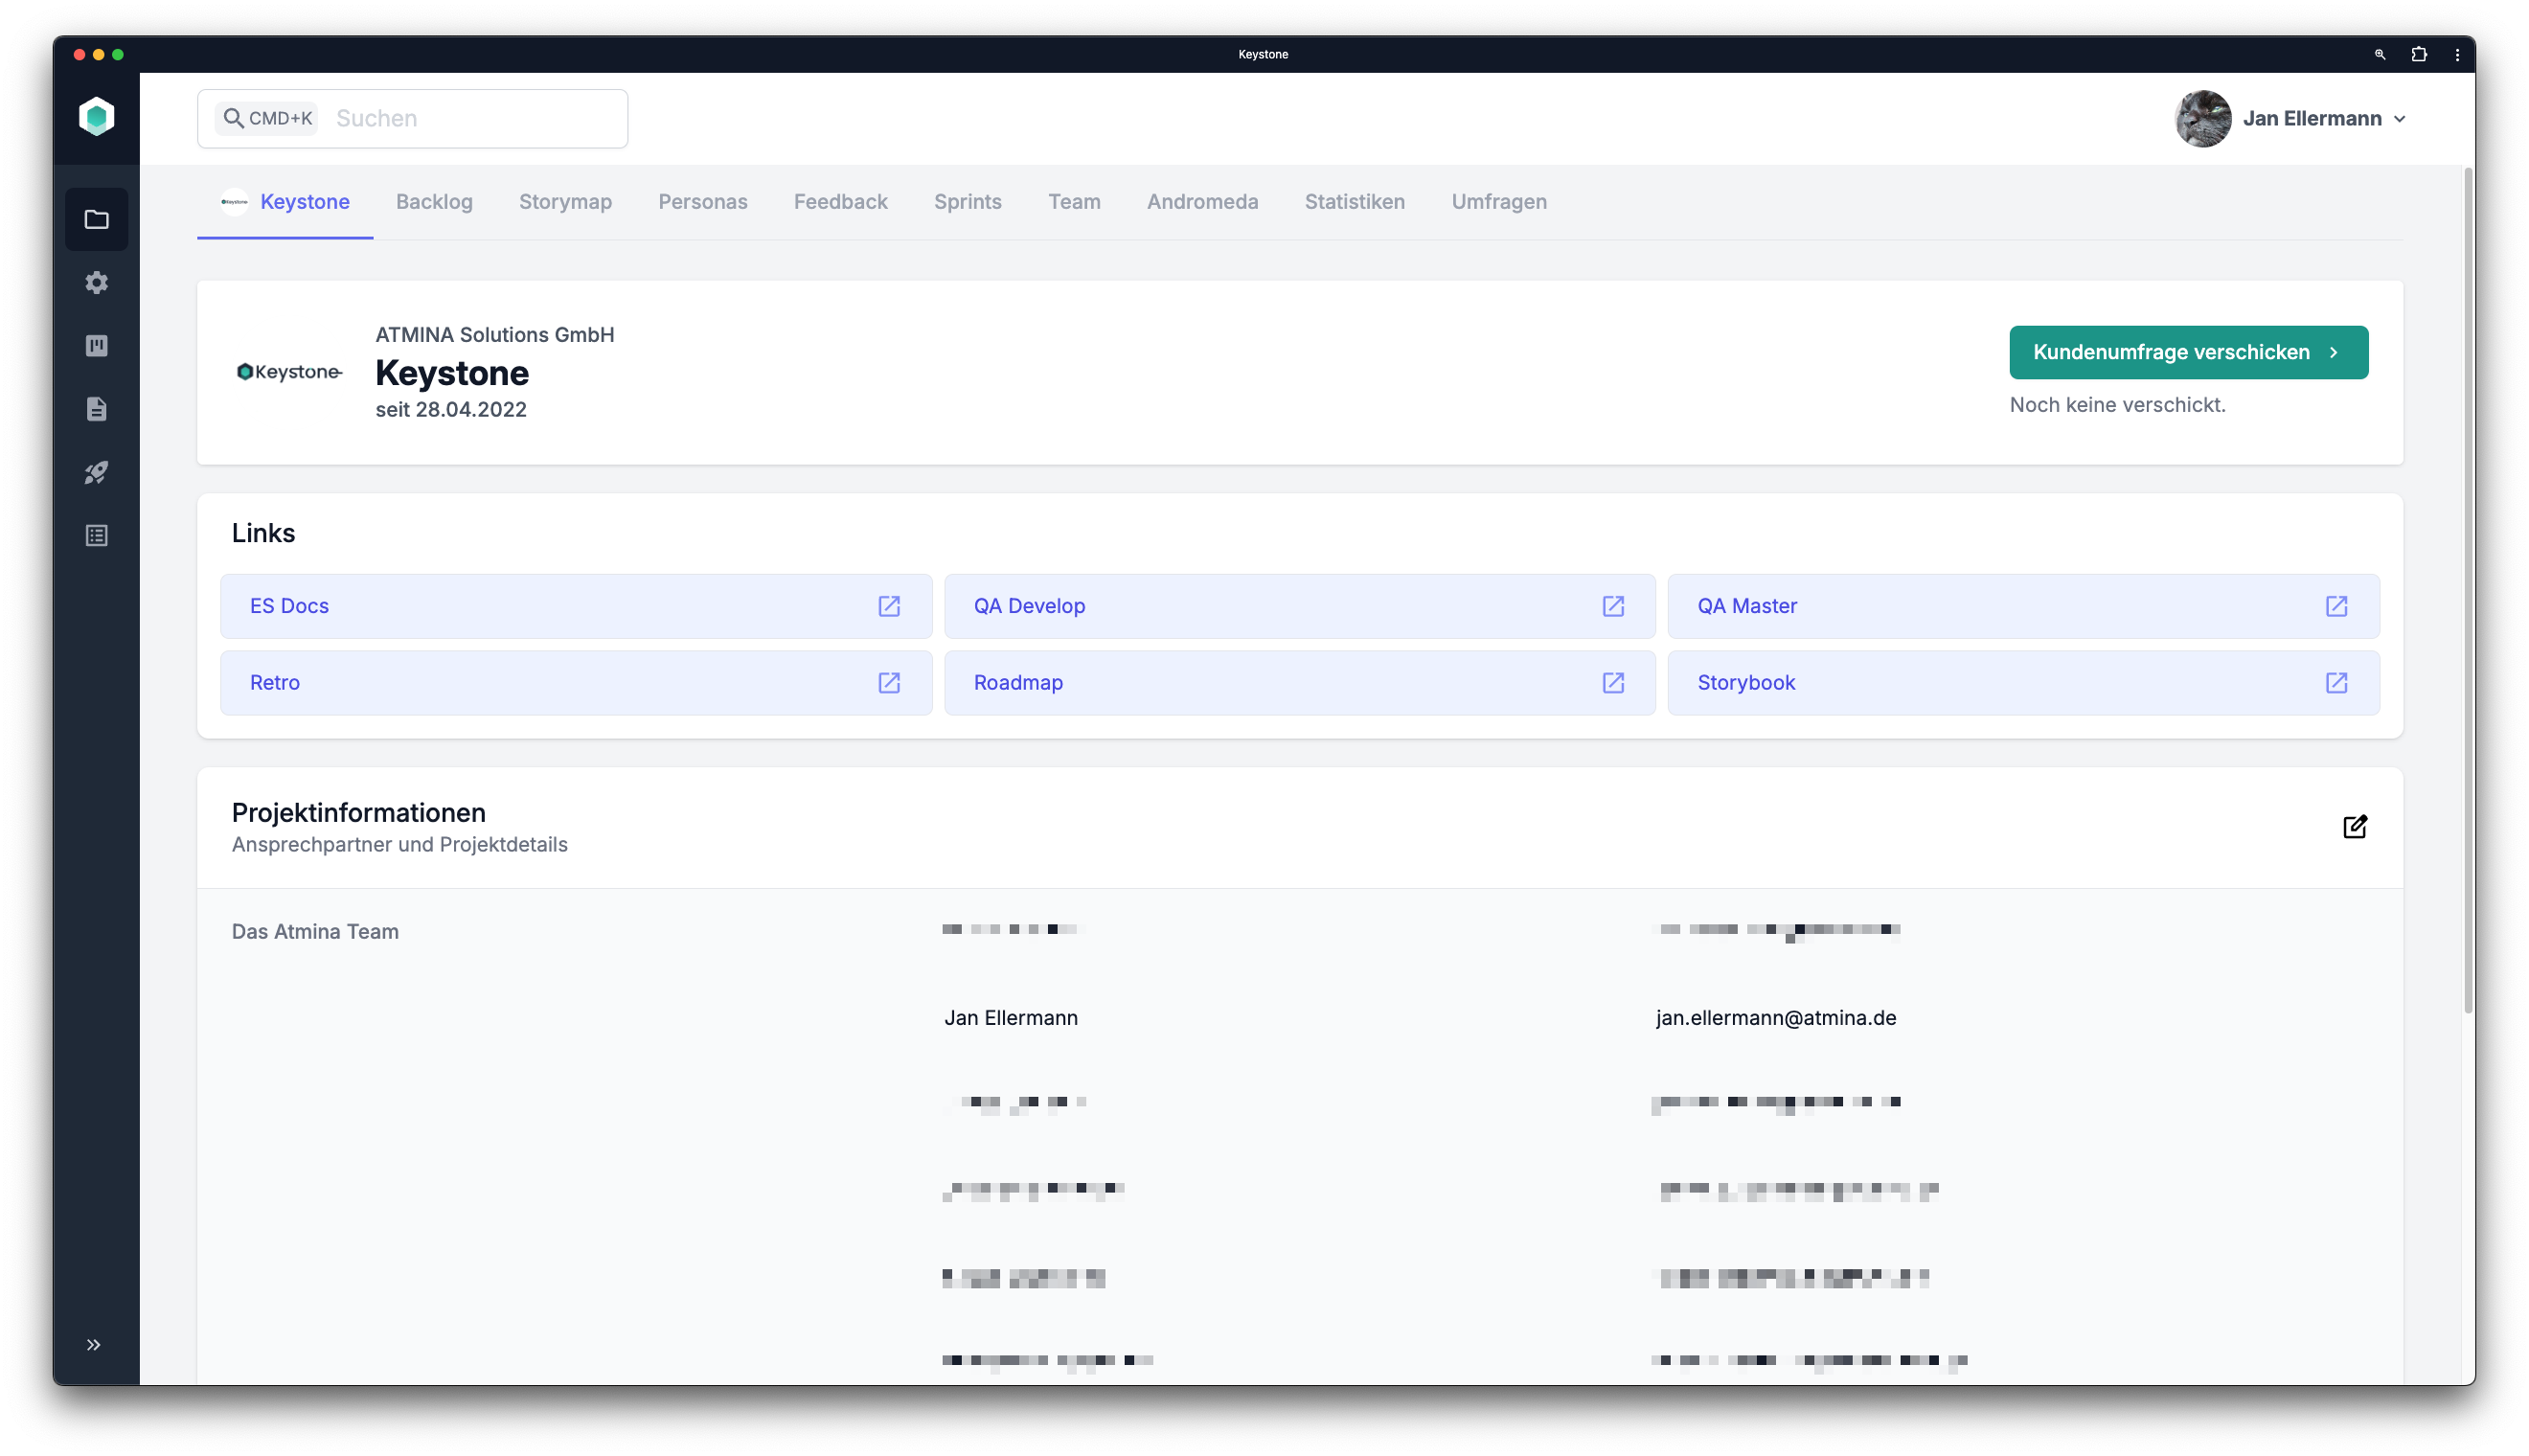Open the board icon in sidebar
2529x1456 pixels.
pyautogui.click(x=96, y=346)
